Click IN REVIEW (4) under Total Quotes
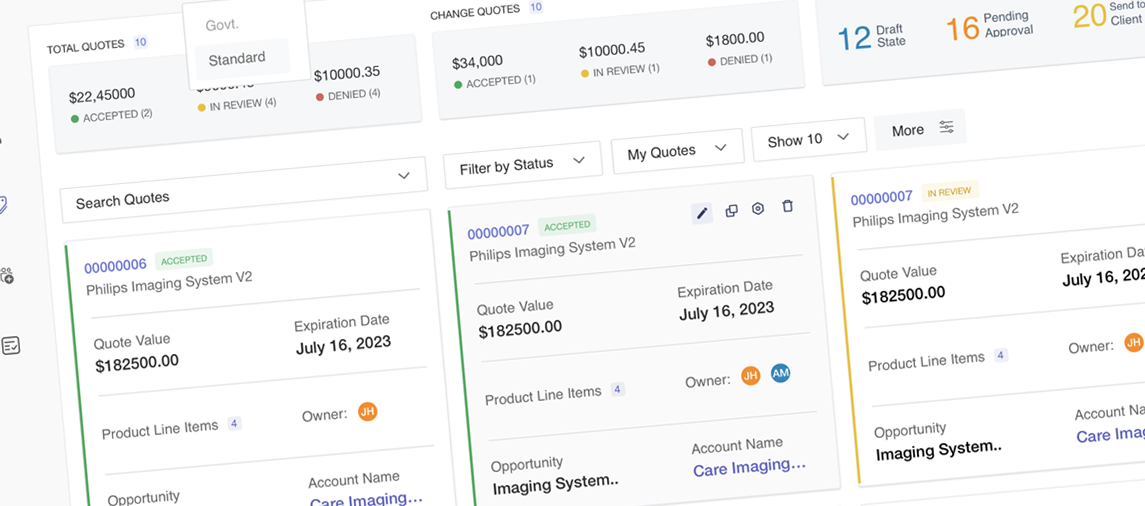The image size is (1145, 506). tap(237, 104)
